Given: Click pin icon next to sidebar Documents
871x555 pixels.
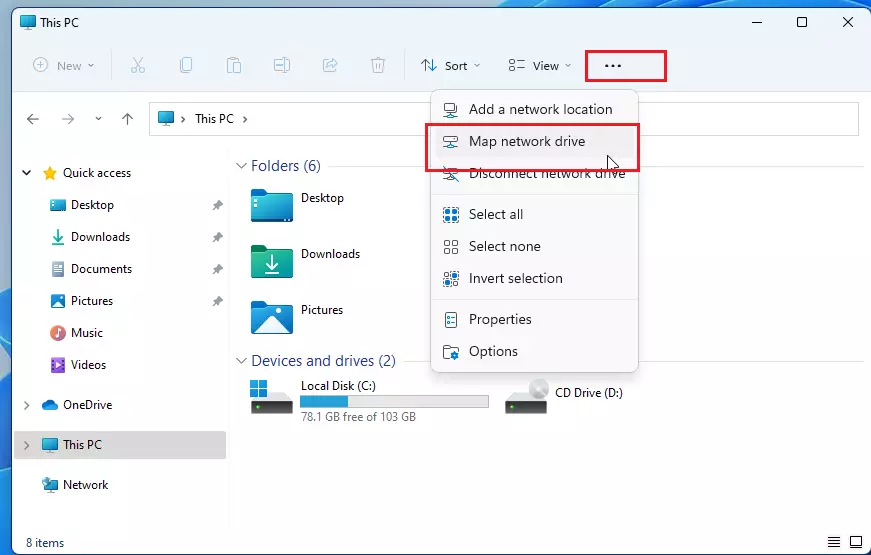Looking at the screenshot, I should [217, 269].
